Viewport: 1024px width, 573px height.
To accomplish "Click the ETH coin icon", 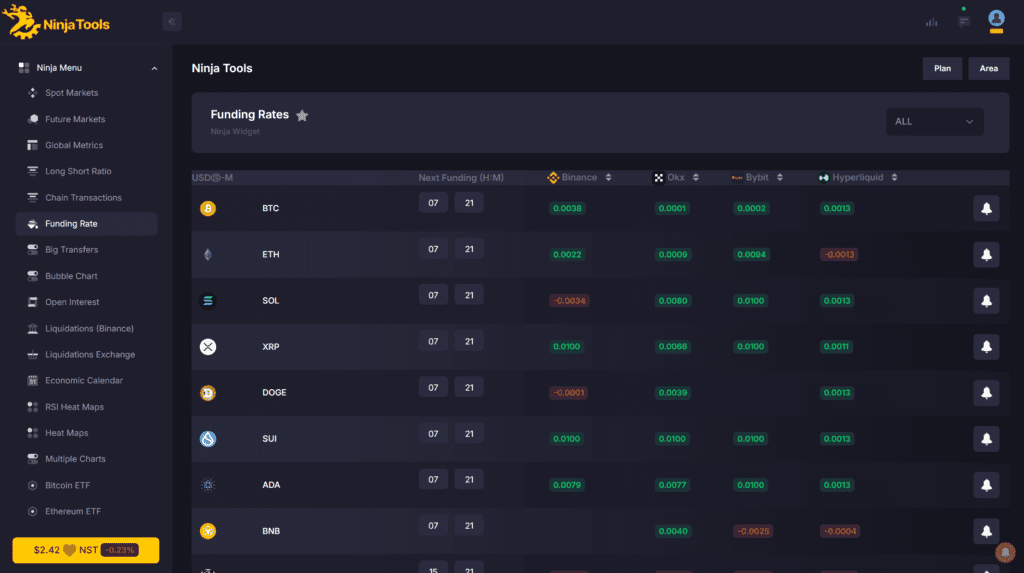I will pyautogui.click(x=208, y=255).
